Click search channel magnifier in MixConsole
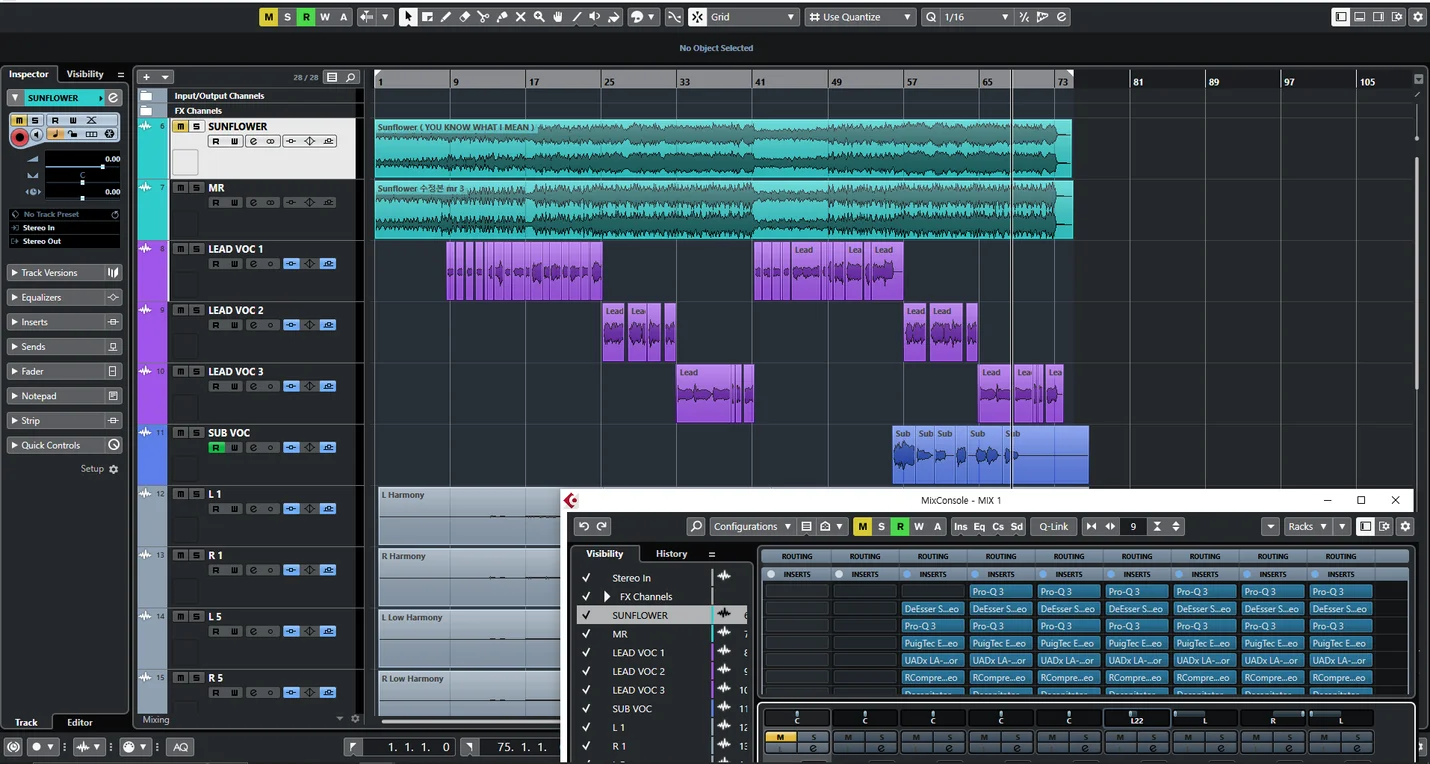The width and height of the screenshot is (1430, 764). [696, 526]
